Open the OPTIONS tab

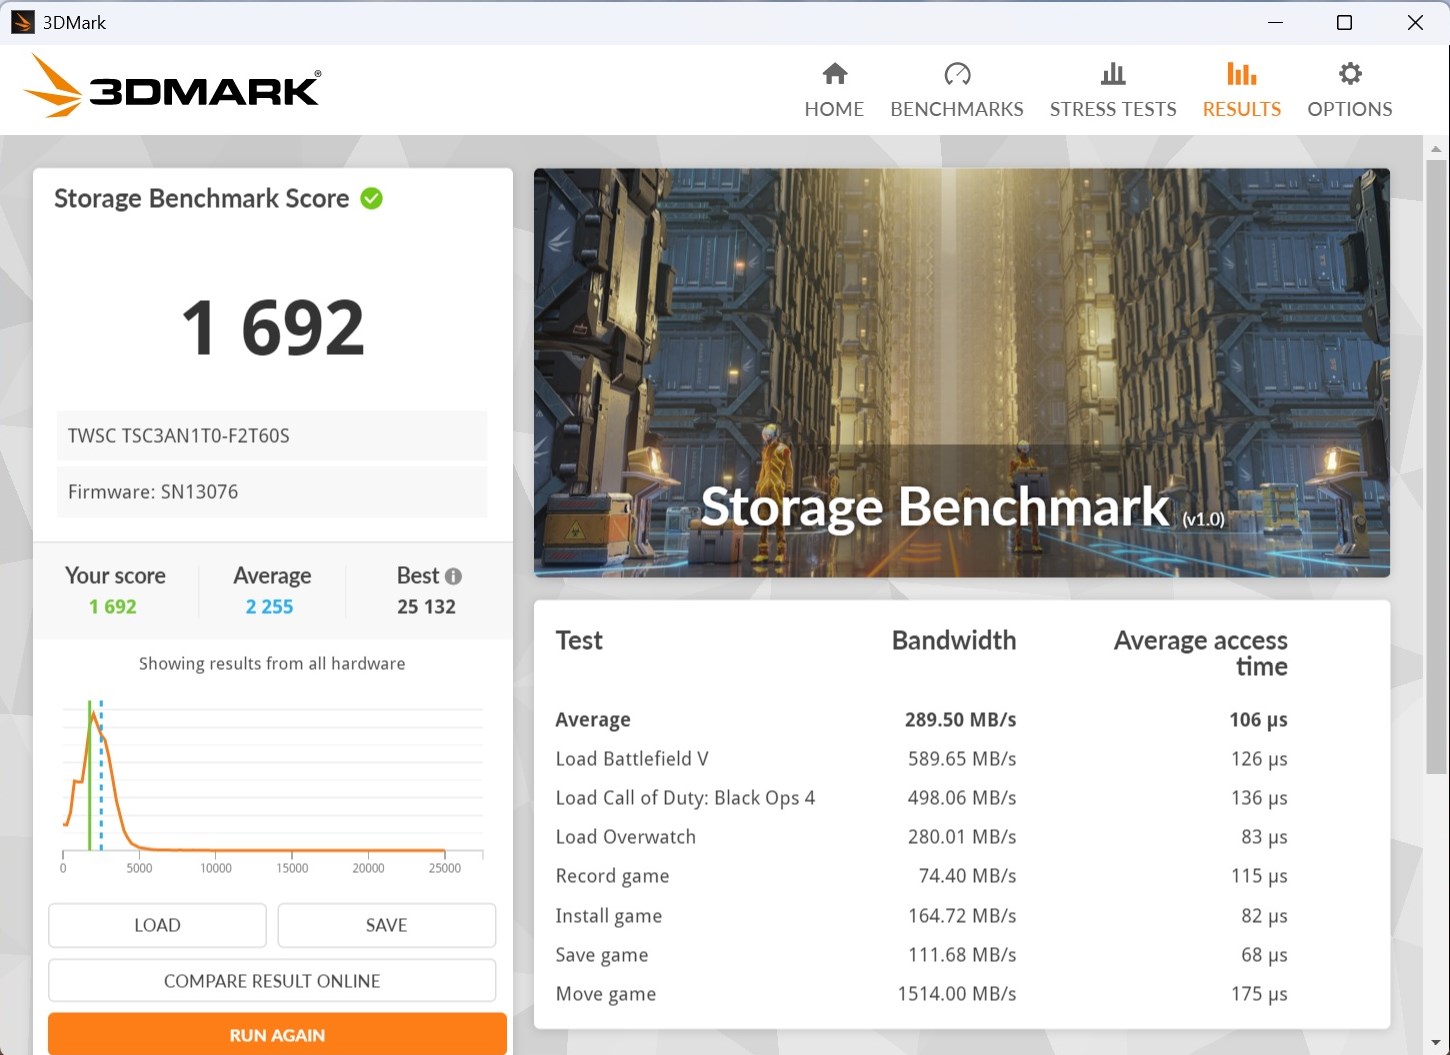point(1349,90)
